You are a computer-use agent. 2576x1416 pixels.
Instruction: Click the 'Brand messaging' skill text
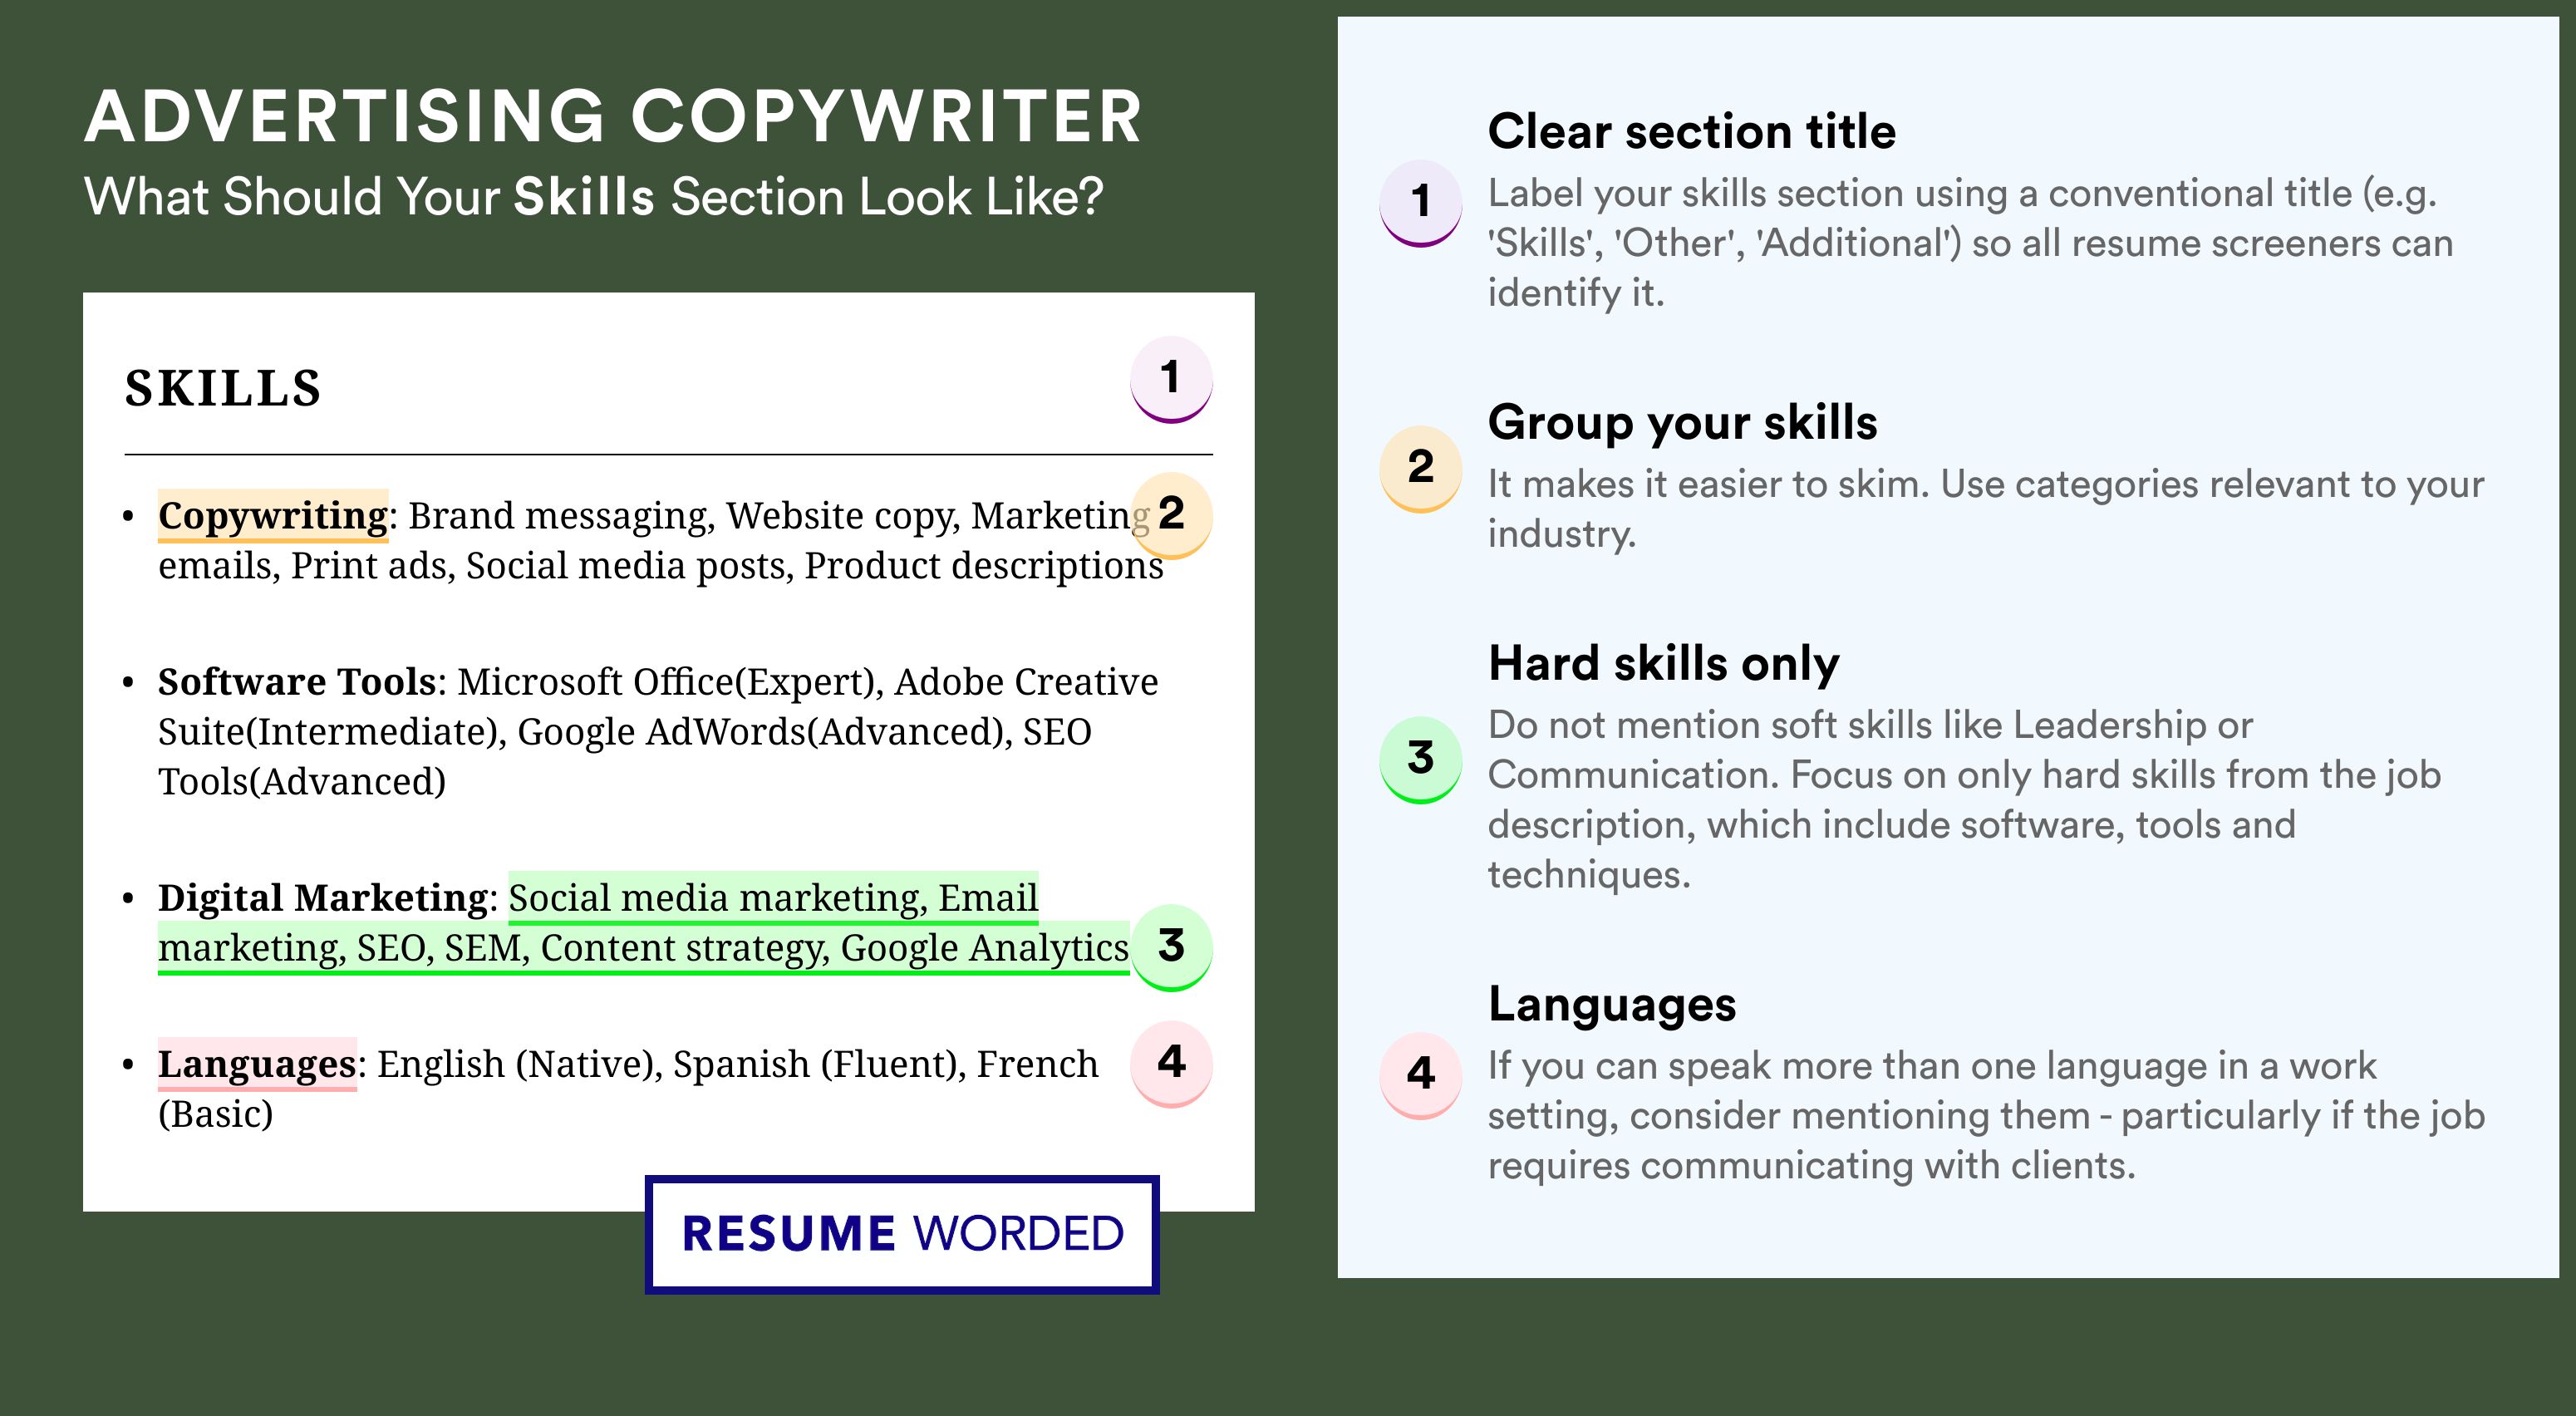[561, 516]
